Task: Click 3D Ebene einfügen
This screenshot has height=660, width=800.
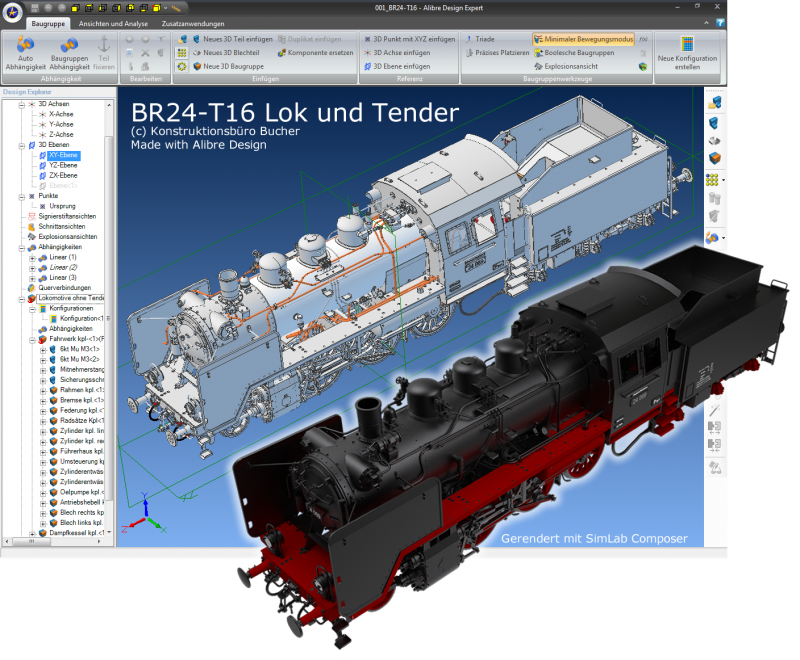Action: coord(397,66)
